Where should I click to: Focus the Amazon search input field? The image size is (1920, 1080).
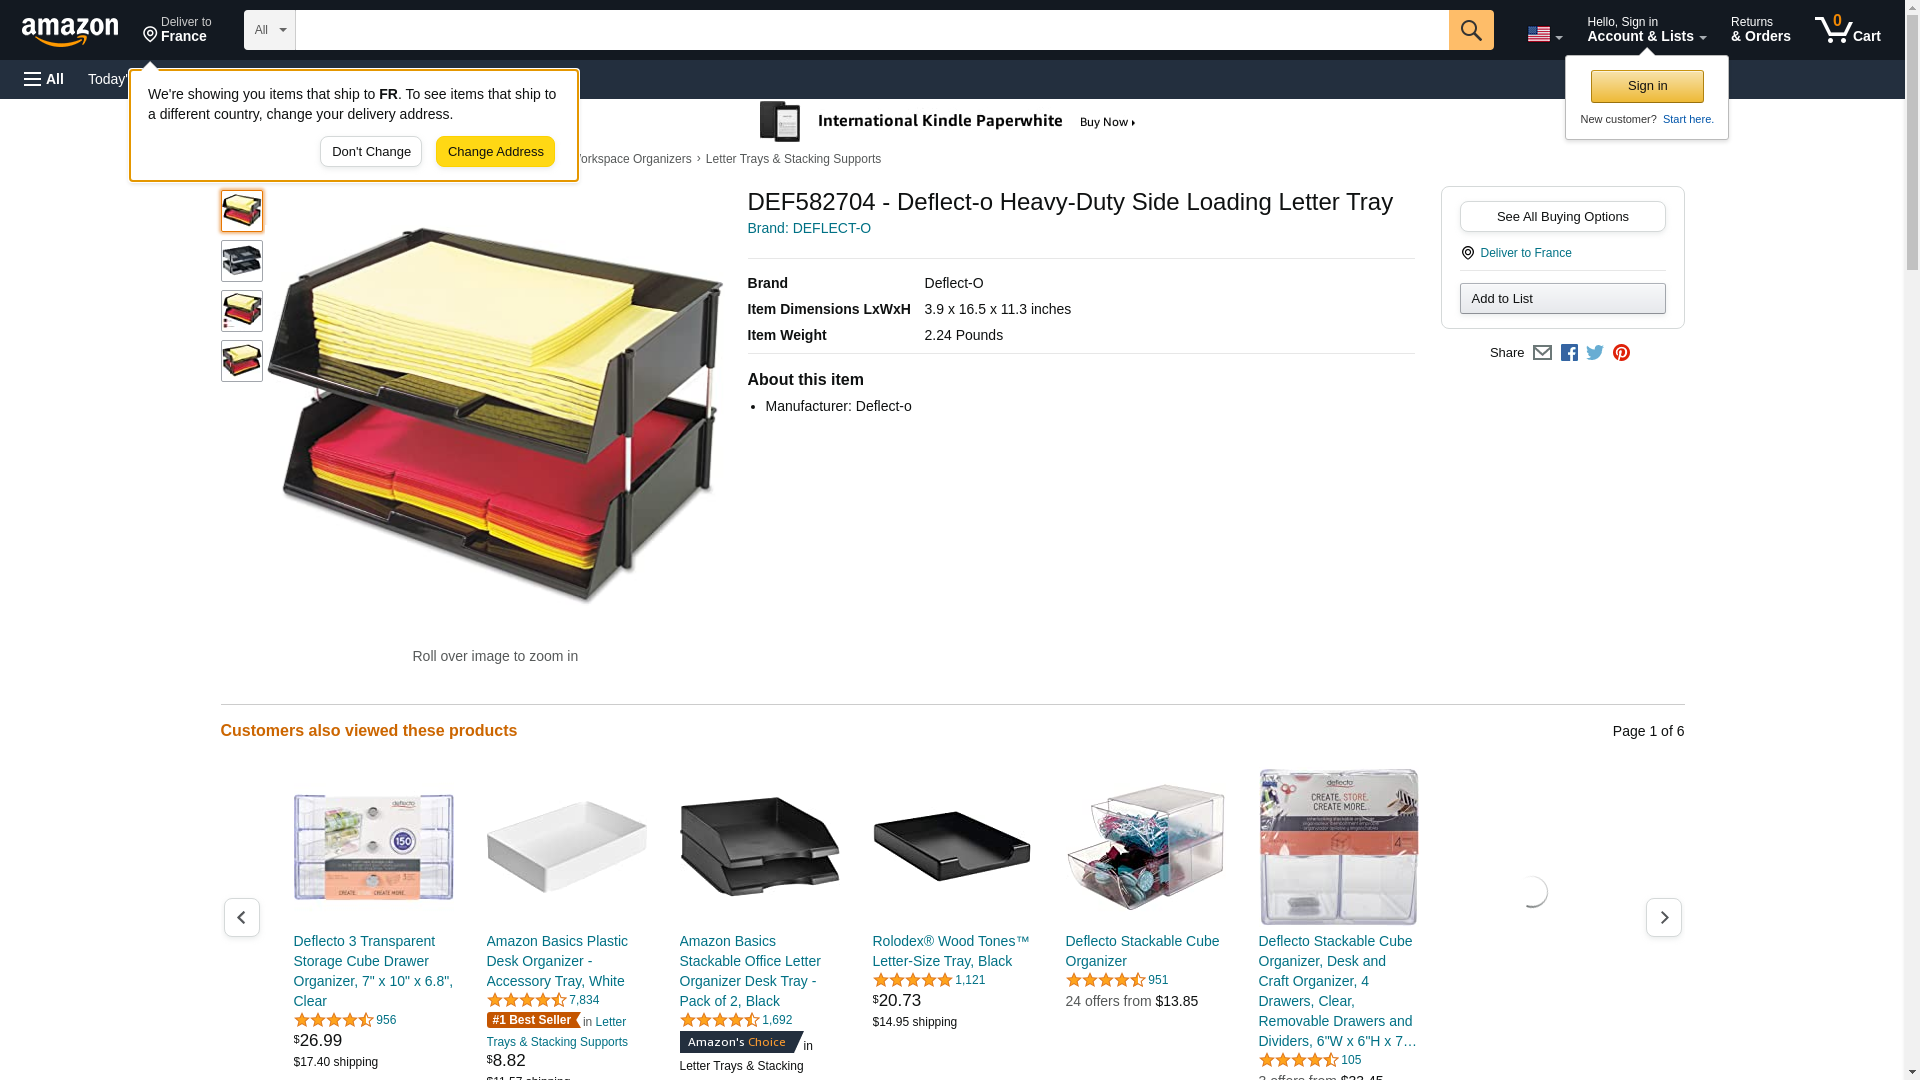(872, 30)
